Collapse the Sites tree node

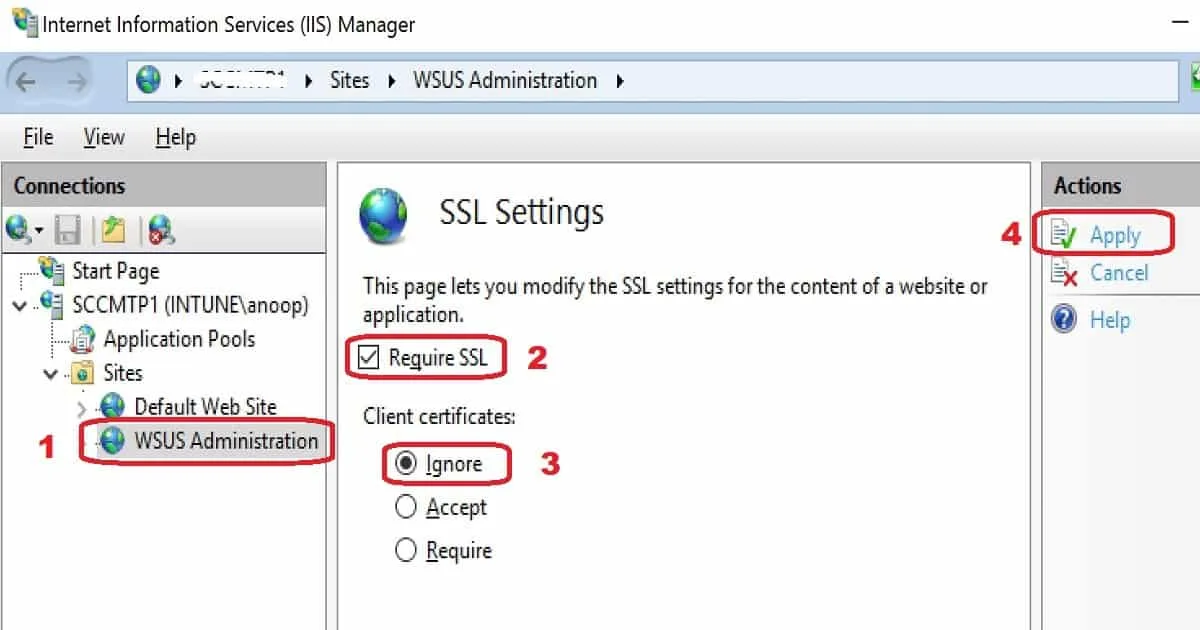(50, 374)
